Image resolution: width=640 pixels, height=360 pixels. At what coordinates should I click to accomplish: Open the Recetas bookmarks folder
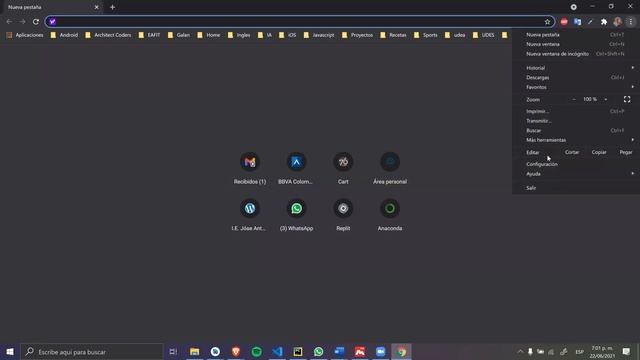[393, 35]
